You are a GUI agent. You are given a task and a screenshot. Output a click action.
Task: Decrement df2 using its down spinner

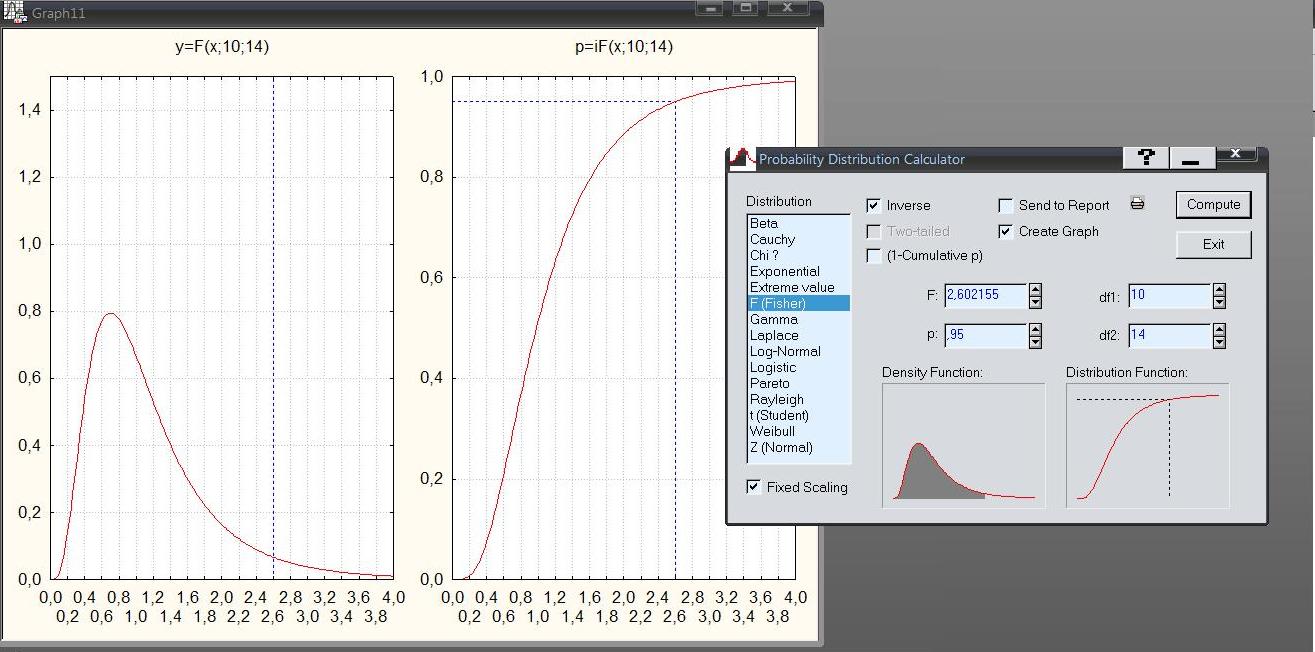pyautogui.click(x=1219, y=342)
